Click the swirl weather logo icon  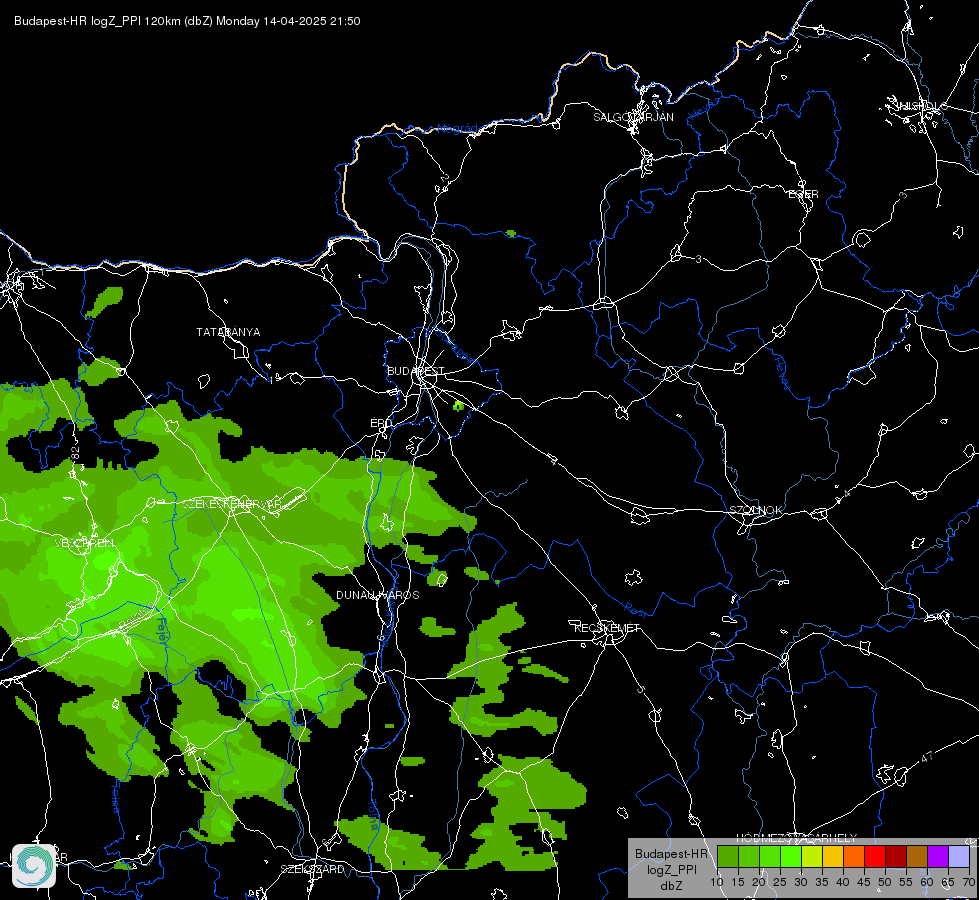(x=34, y=866)
